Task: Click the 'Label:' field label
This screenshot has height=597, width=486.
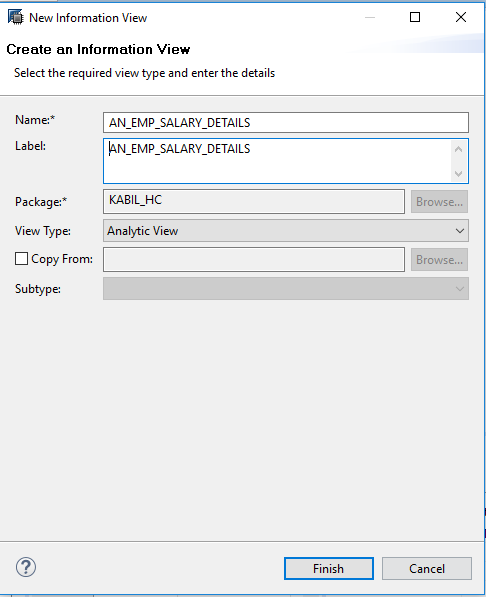Action: pyautogui.click(x=30, y=146)
